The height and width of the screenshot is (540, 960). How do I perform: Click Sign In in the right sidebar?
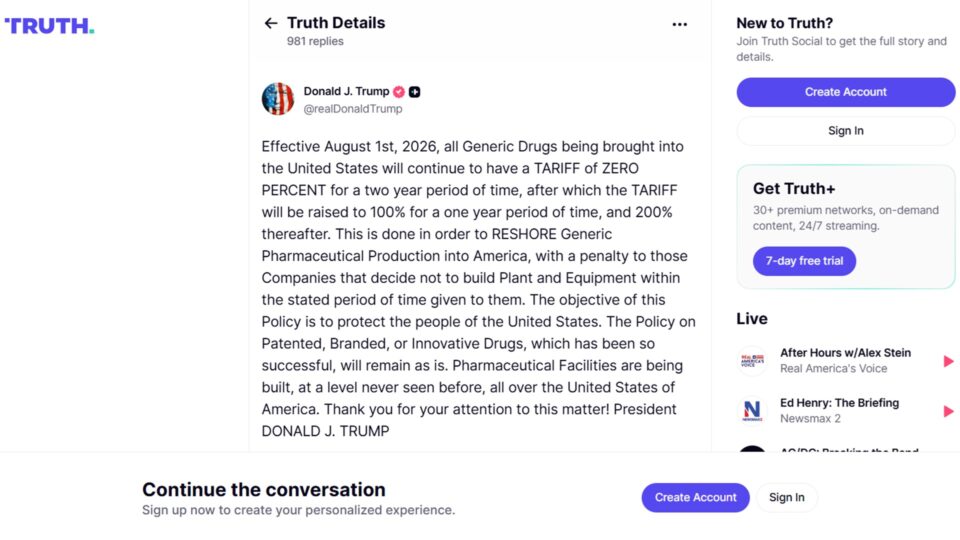[846, 130]
